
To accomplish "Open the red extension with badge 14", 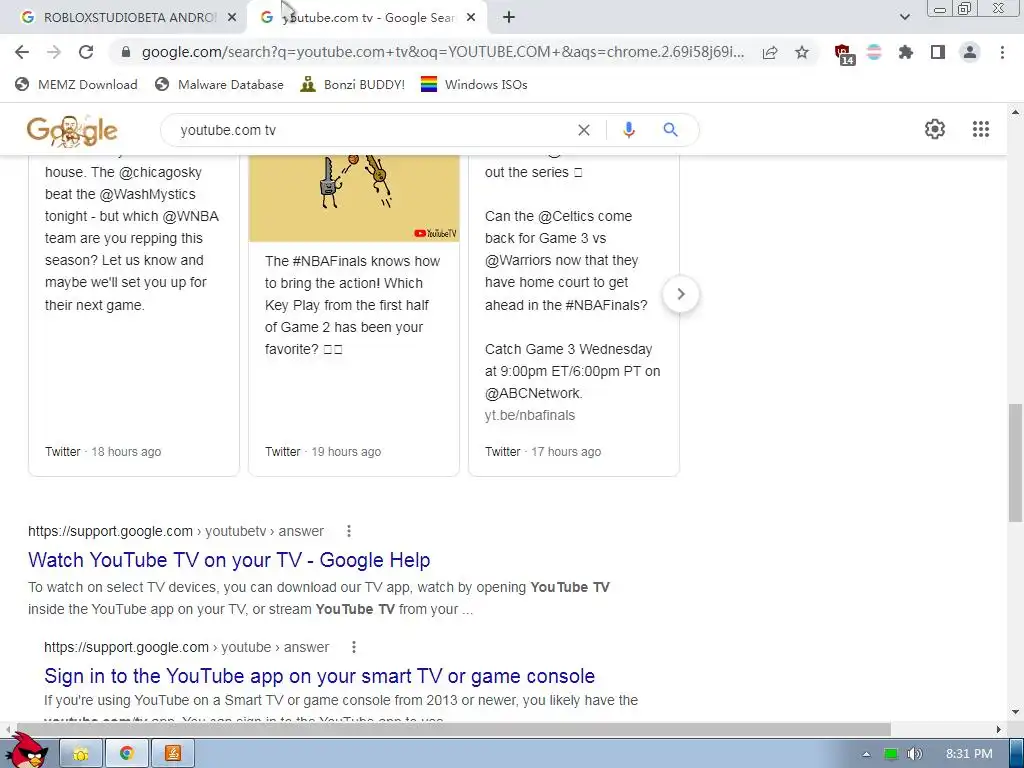I will click(x=844, y=54).
